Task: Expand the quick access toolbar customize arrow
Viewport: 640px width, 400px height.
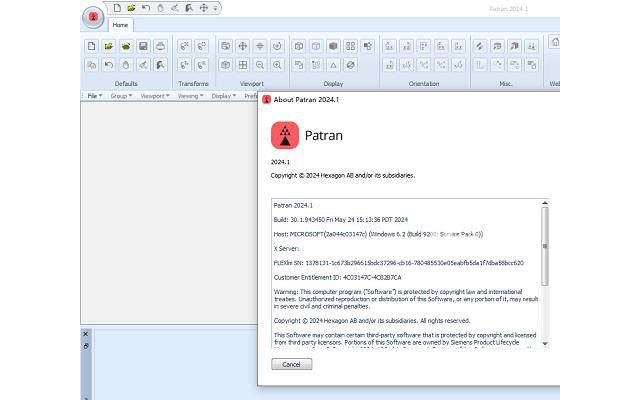Action: (215, 8)
